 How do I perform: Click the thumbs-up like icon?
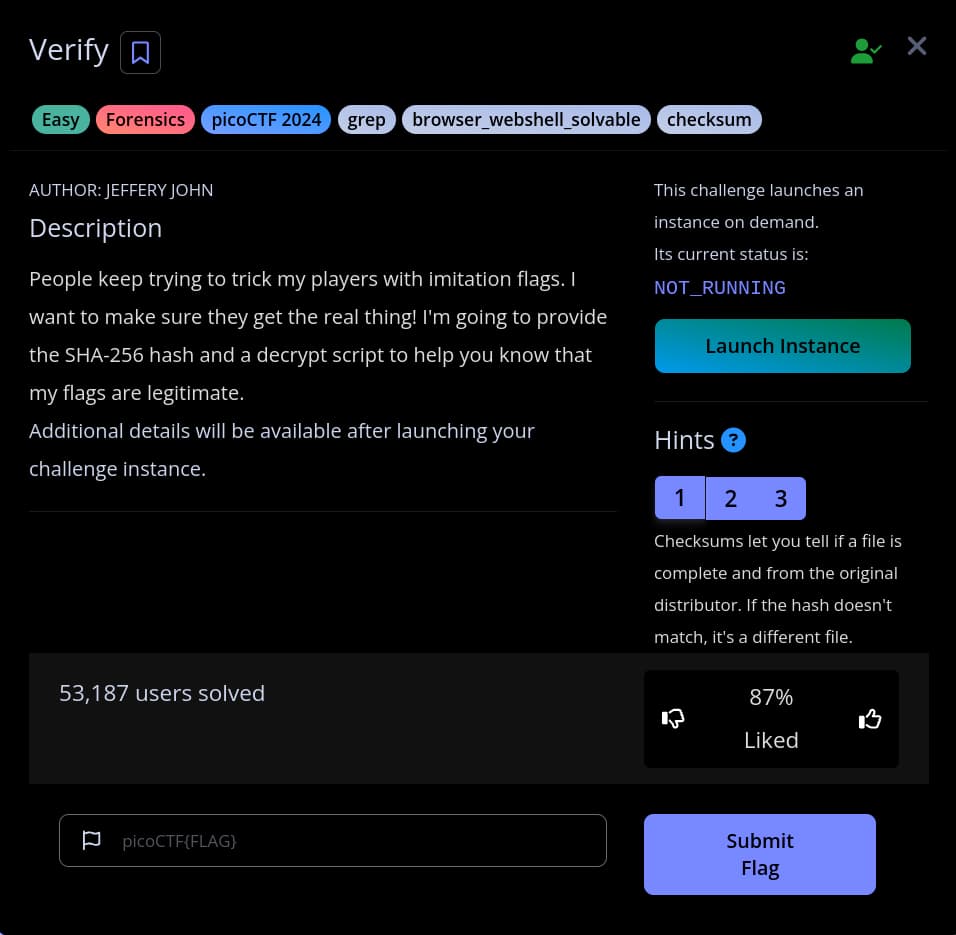click(x=870, y=718)
